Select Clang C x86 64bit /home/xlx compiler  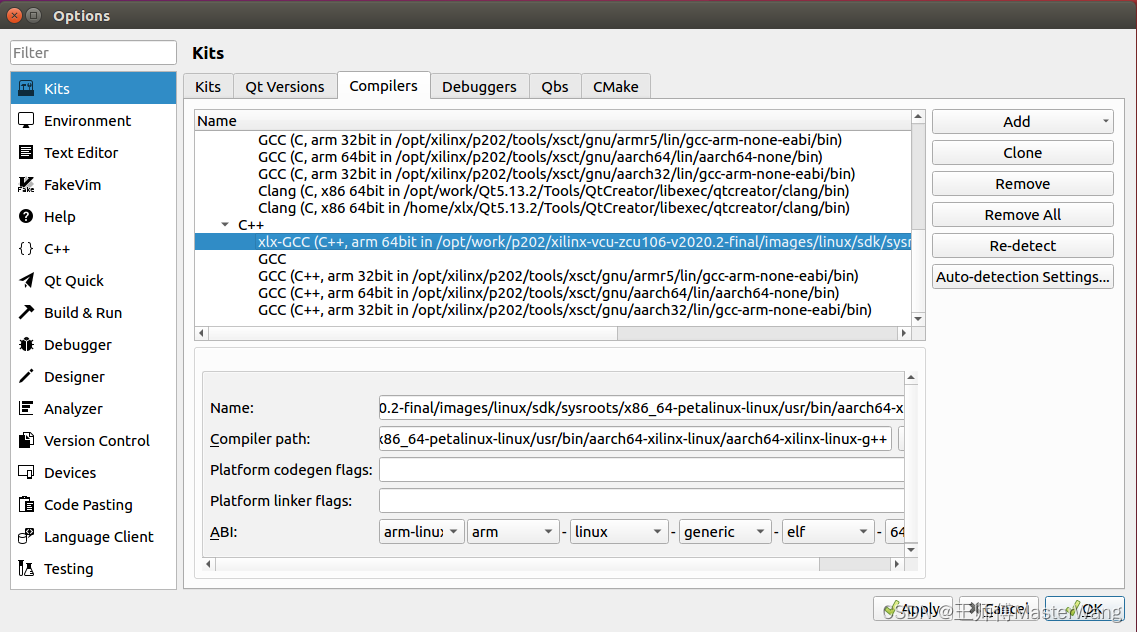[x=553, y=208]
